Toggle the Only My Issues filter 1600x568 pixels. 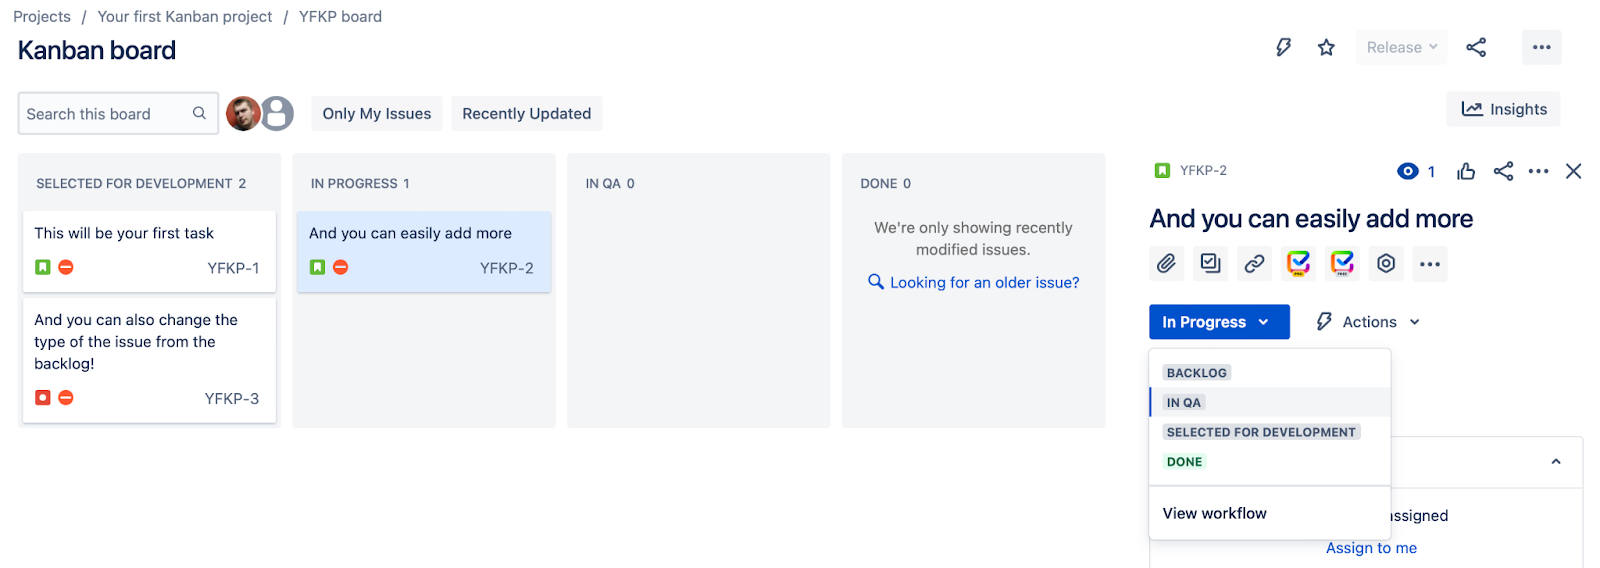coord(377,114)
